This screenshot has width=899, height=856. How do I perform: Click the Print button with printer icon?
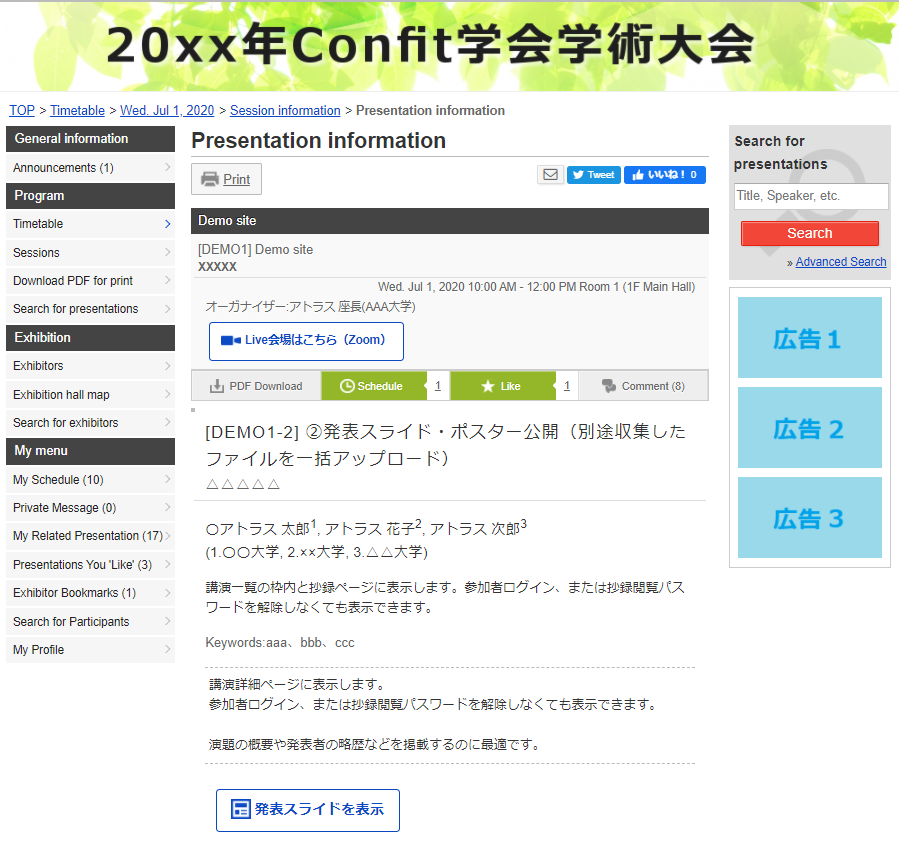[x=226, y=179]
